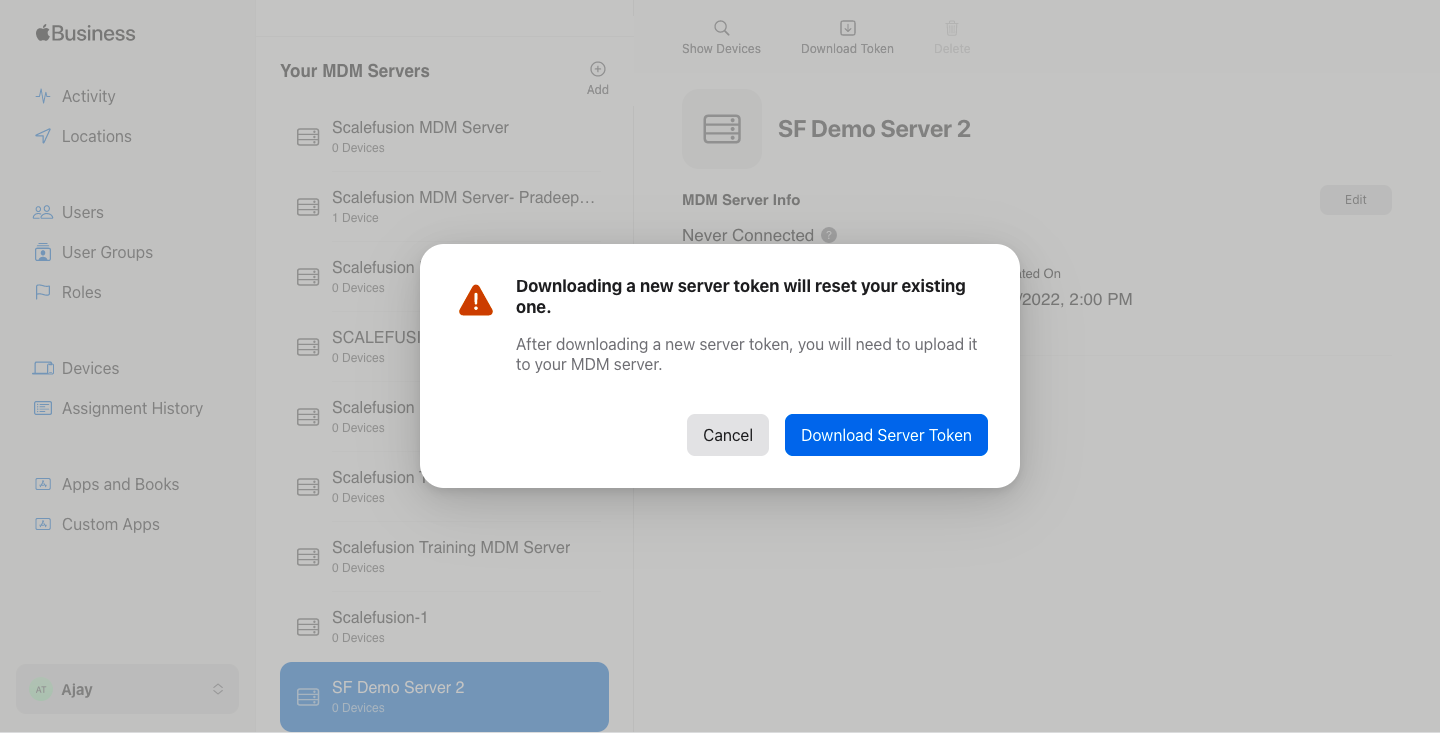Click the Roles flag icon
Image resolution: width=1440 pixels, height=736 pixels.
click(x=43, y=292)
